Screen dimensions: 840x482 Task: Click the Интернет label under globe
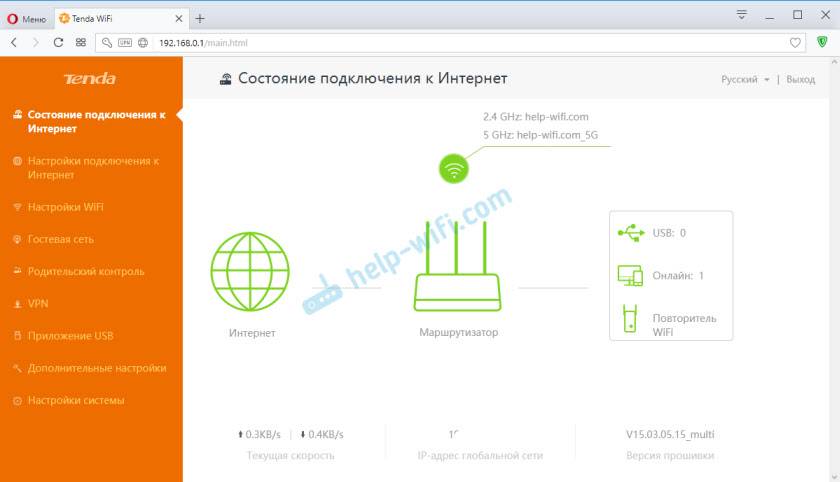point(252,333)
